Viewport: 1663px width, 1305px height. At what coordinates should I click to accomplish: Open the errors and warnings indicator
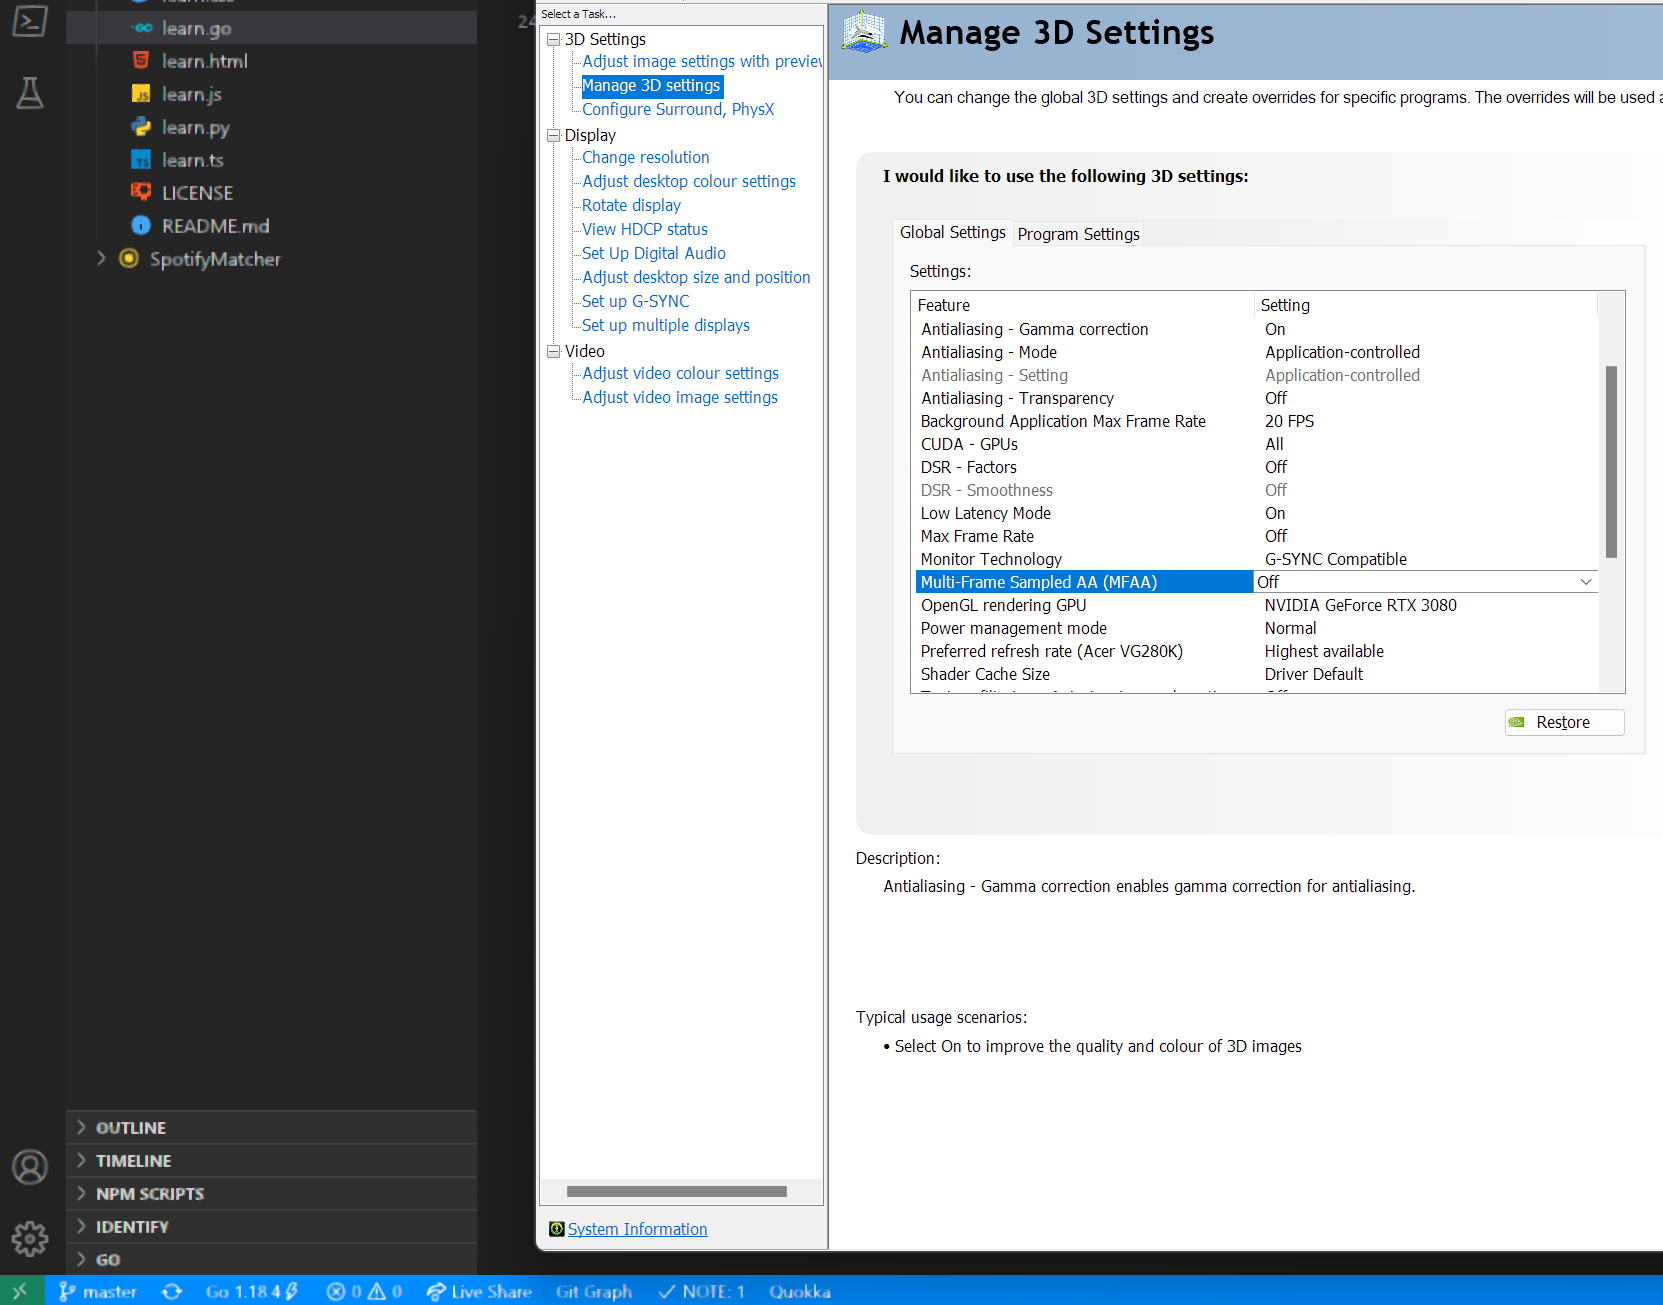pyautogui.click(x=364, y=1291)
